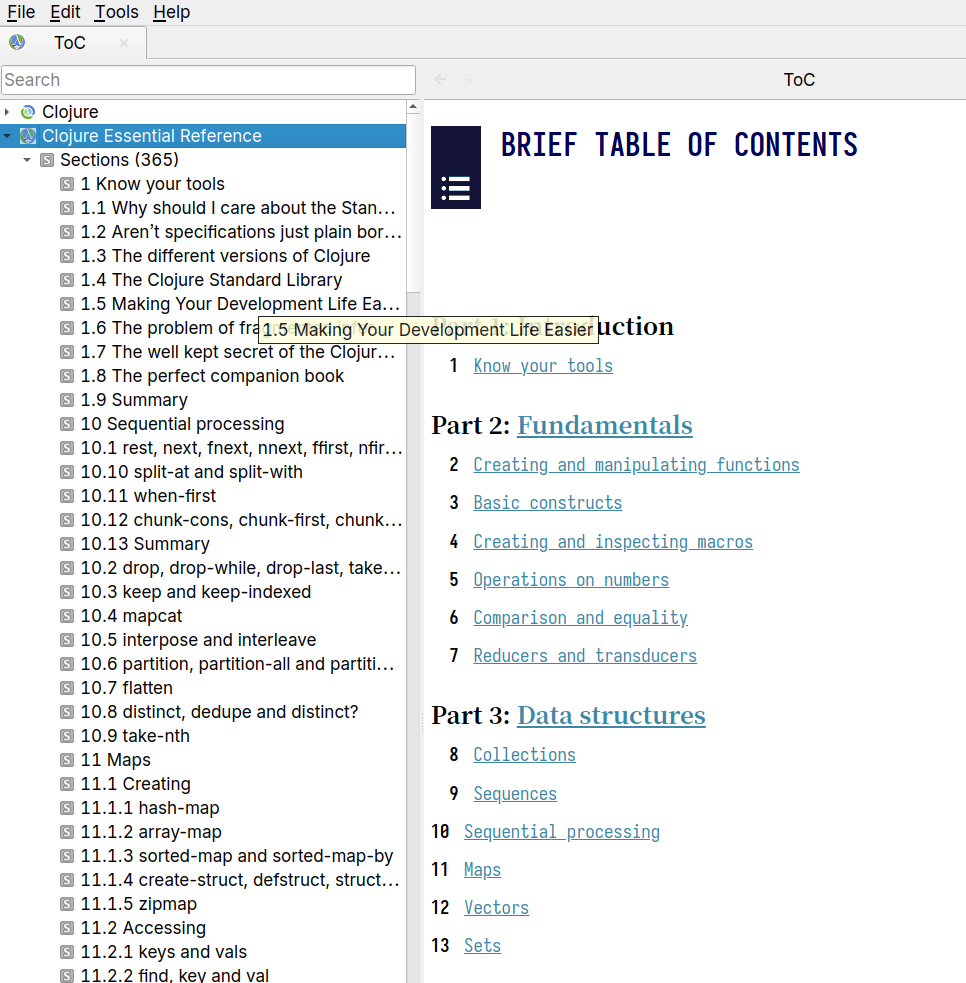Open the Edit menu
Image resolution: width=966 pixels, height=983 pixels.
65,12
